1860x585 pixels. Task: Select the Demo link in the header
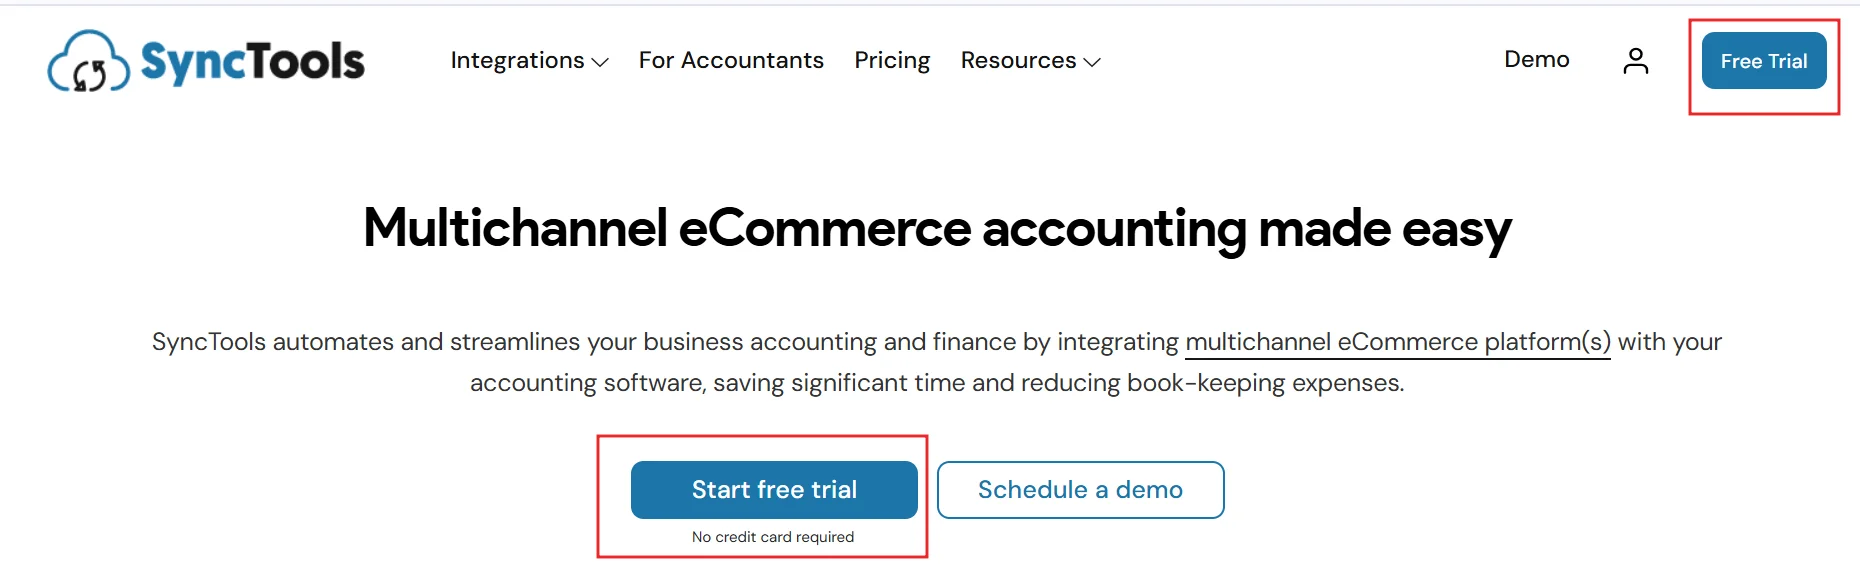(x=1536, y=60)
